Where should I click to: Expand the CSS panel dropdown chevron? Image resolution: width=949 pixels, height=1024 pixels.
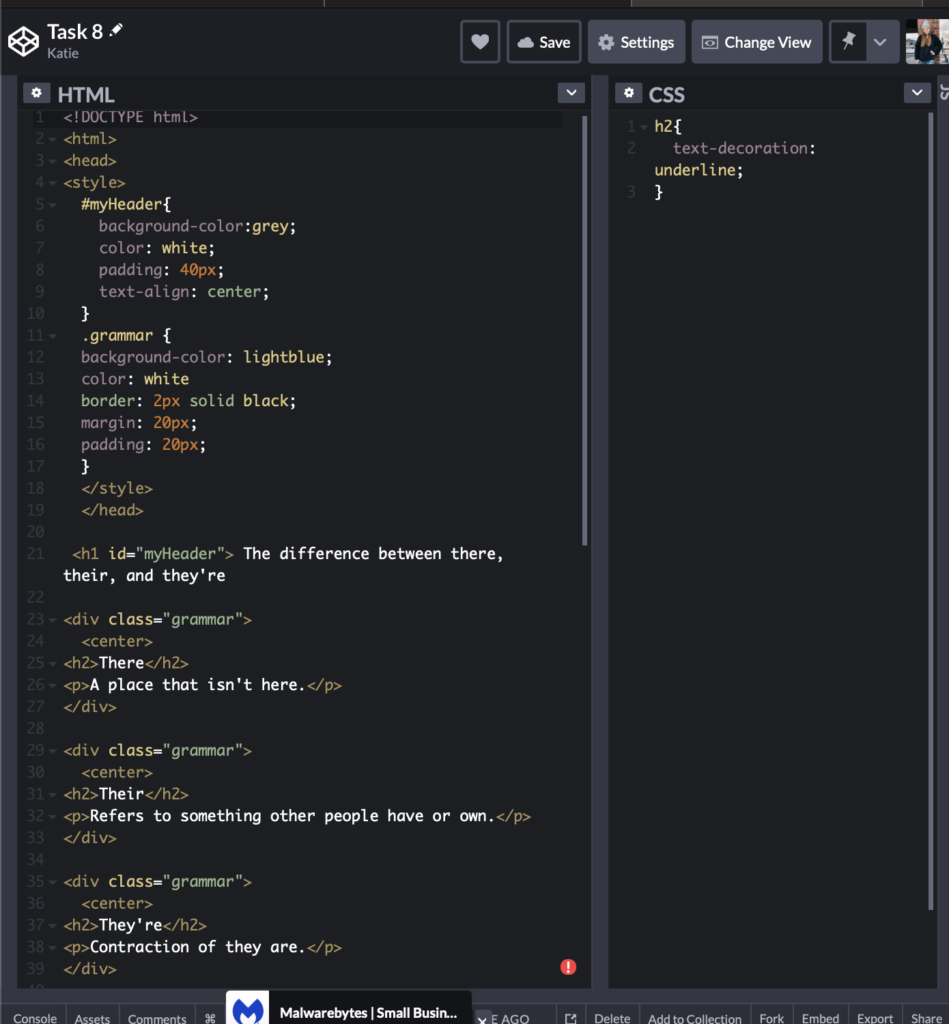point(917,93)
